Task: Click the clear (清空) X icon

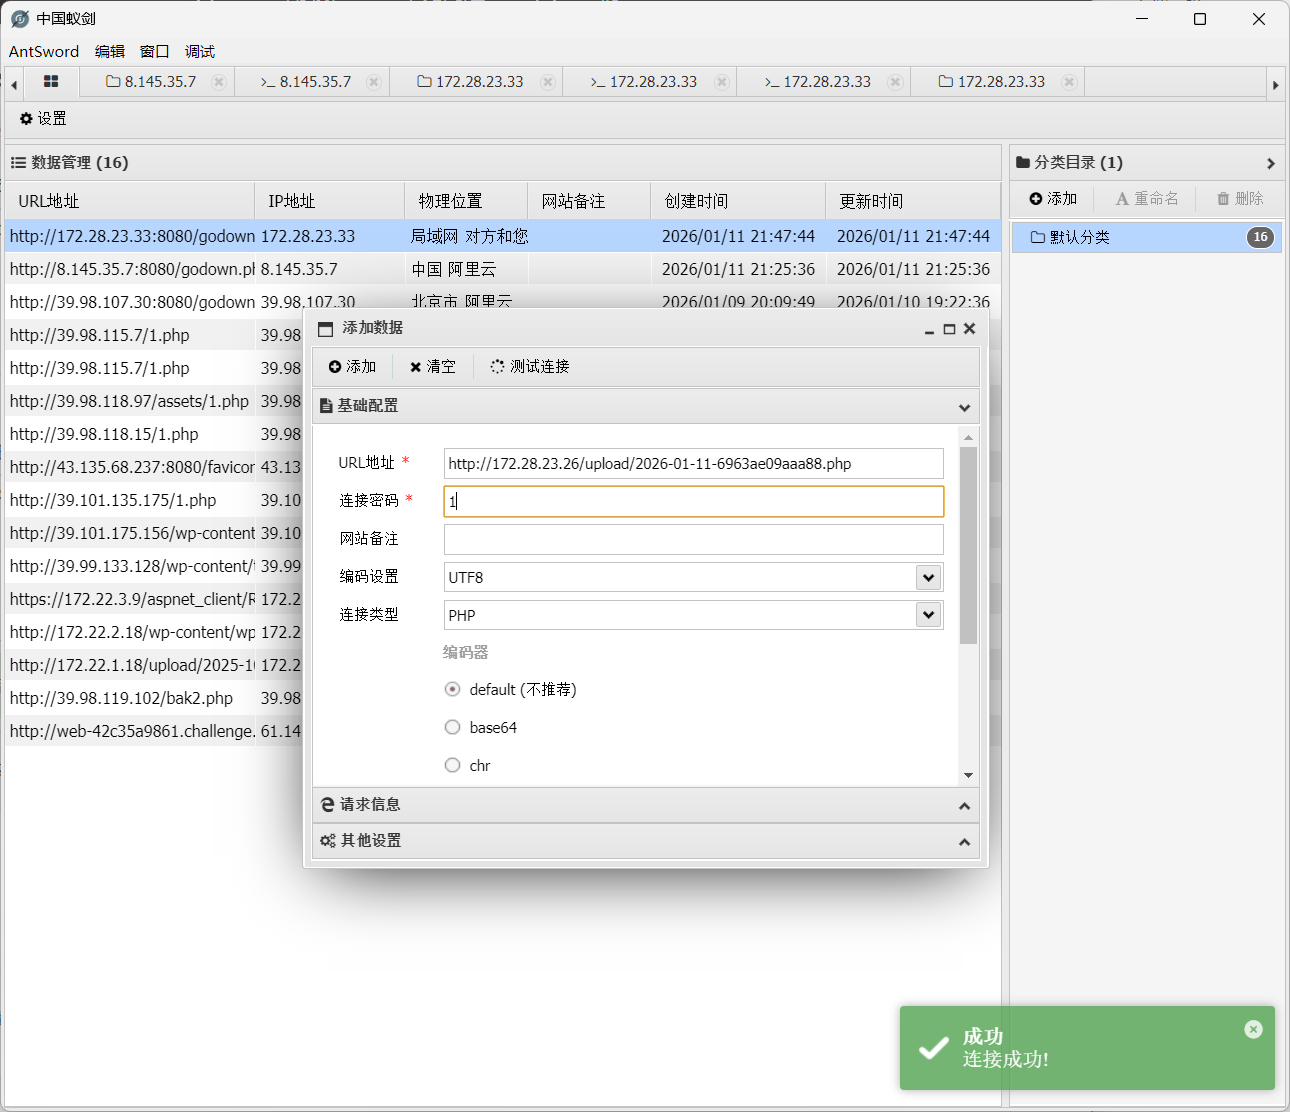Action: pyautogui.click(x=415, y=367)
